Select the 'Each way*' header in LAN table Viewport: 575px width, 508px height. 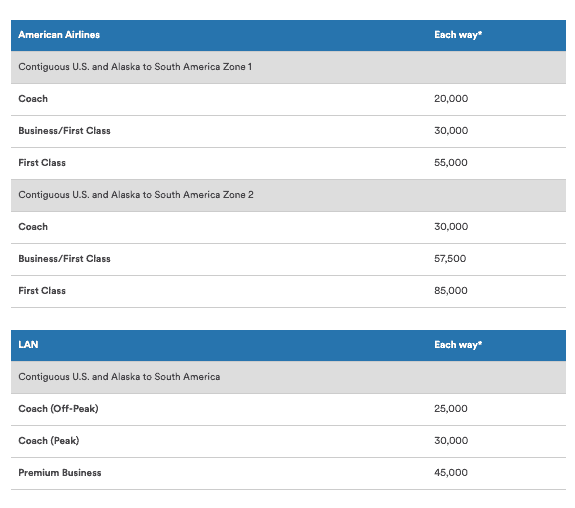(458, 345)
